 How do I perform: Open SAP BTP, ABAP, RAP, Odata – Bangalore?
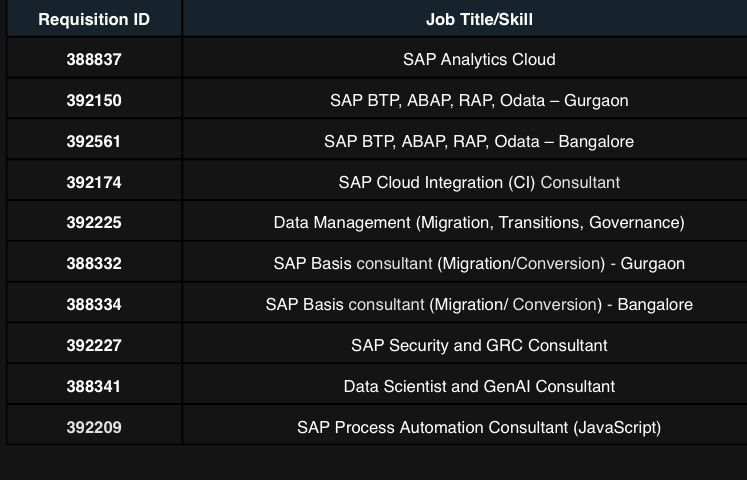pyautogui.click(x=479, y=141)
